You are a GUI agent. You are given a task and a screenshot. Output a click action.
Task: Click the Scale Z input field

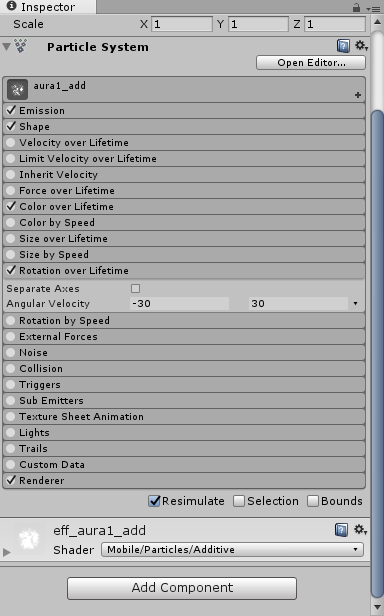[335, 24]
